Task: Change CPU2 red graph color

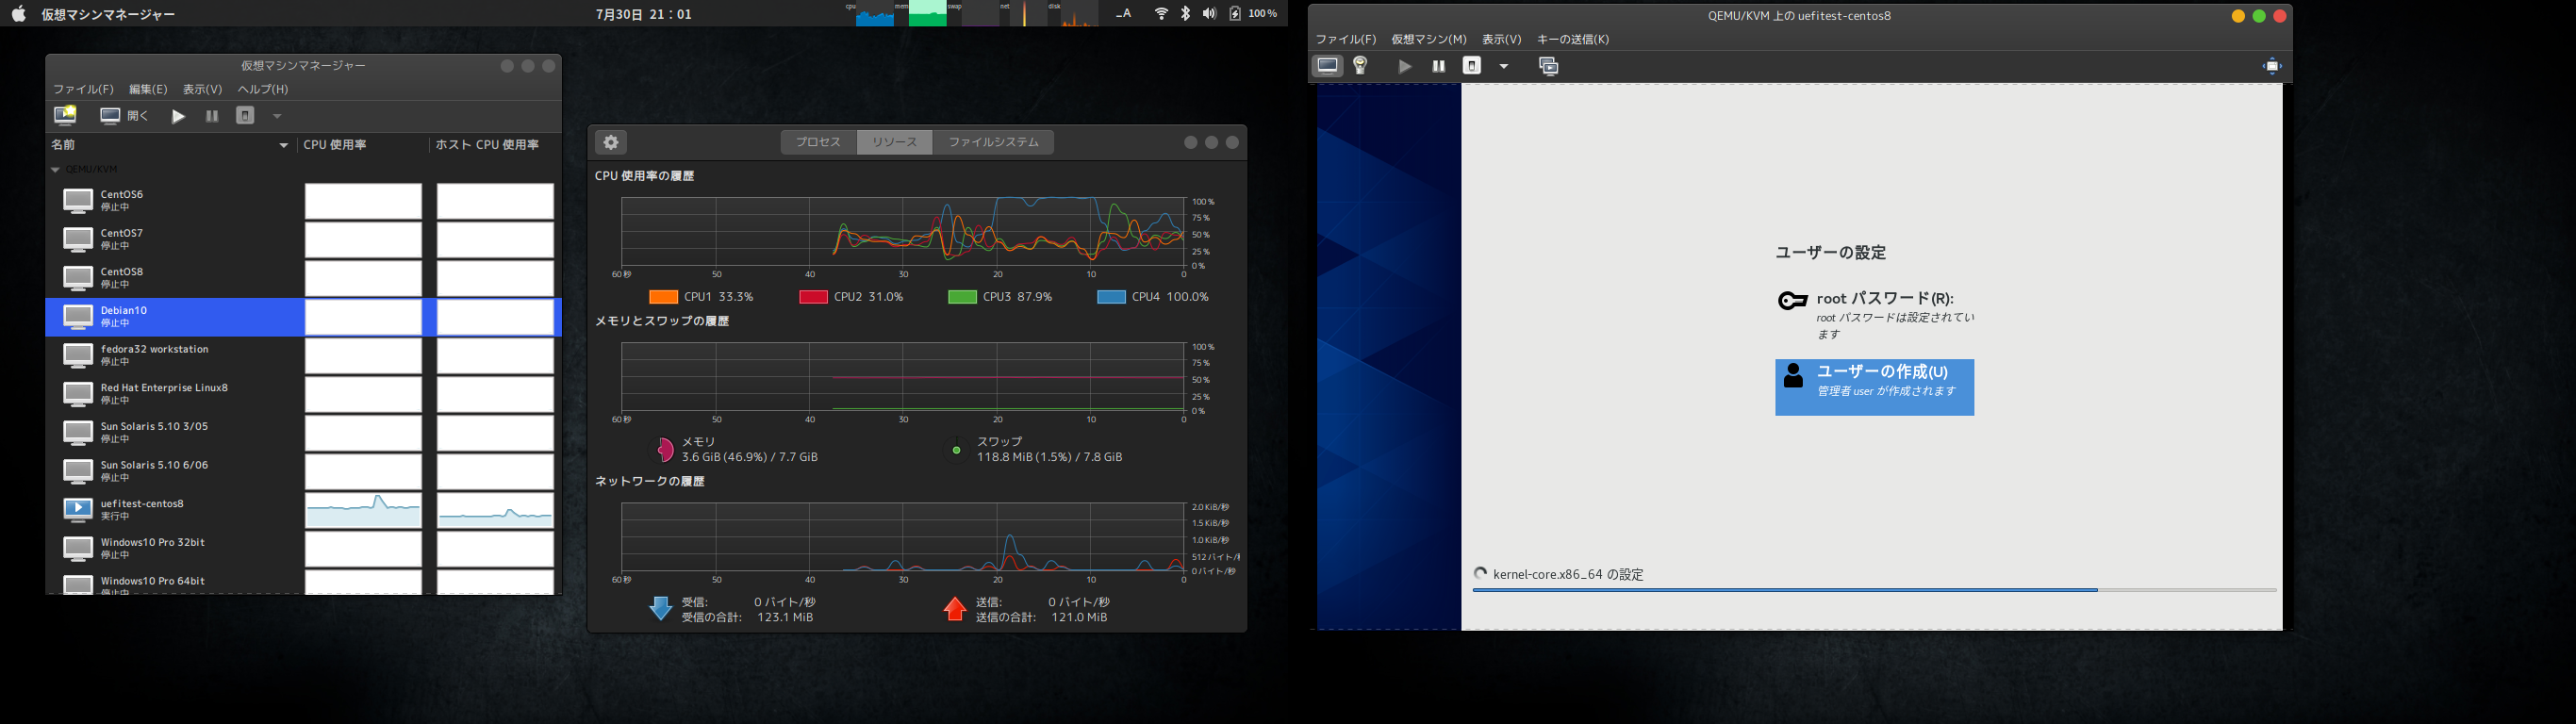Action: coord(813,297)
